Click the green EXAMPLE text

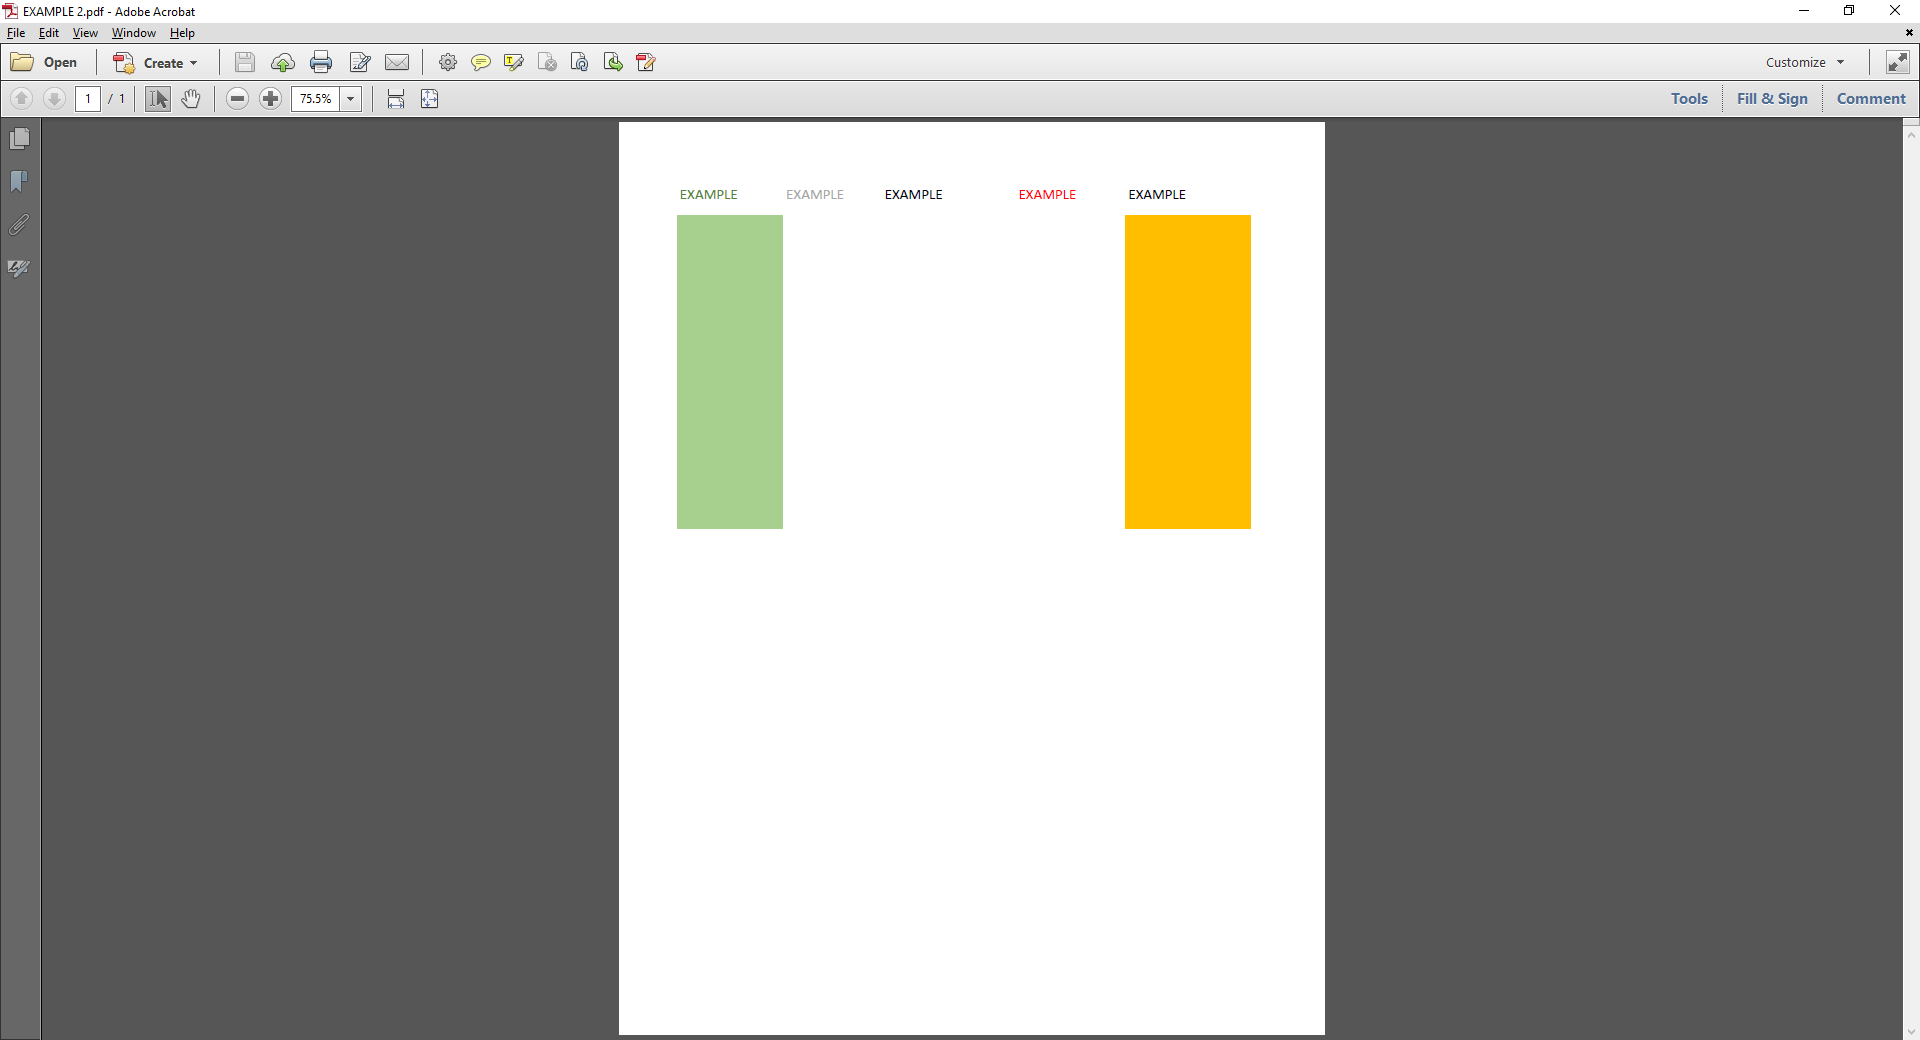(709, 195)
